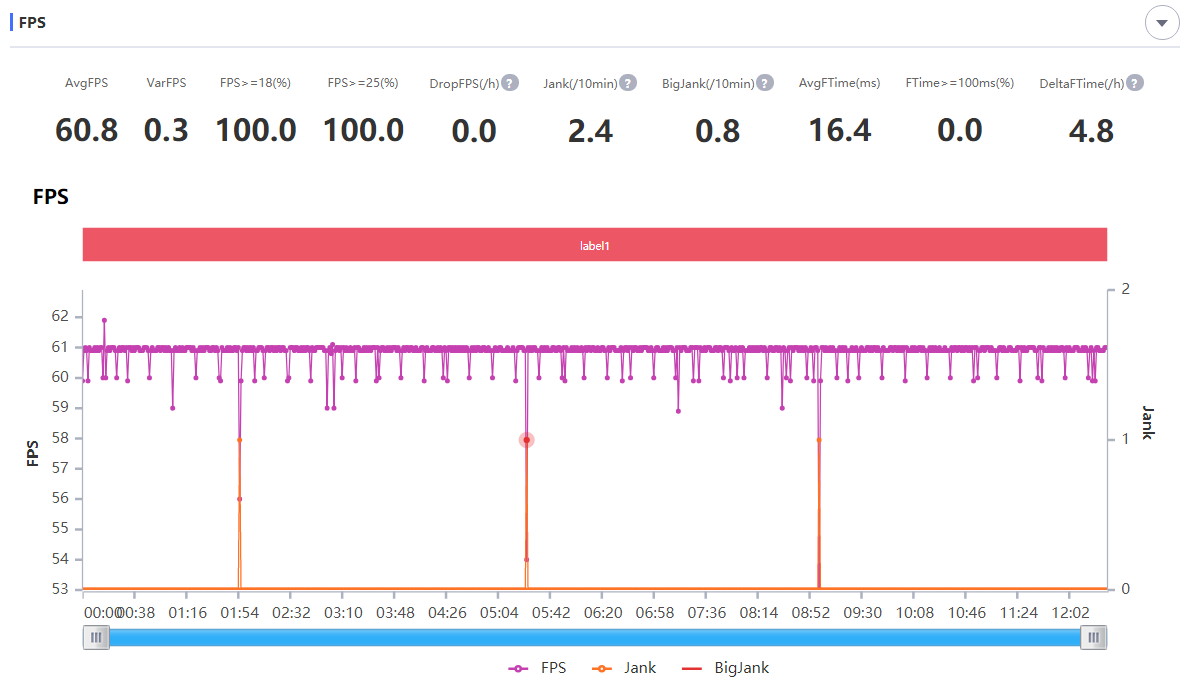Collapse the FPS panel with the dropdown arrow
The width and height of the screenshot is (1187, 686).
pyautogui.click(x=1161, y=23)
